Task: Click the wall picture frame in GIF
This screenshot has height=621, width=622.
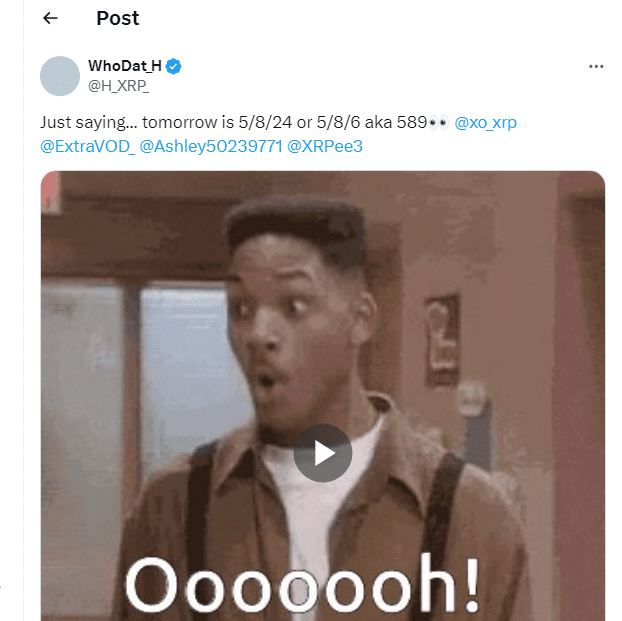Action: coord(442,340)
